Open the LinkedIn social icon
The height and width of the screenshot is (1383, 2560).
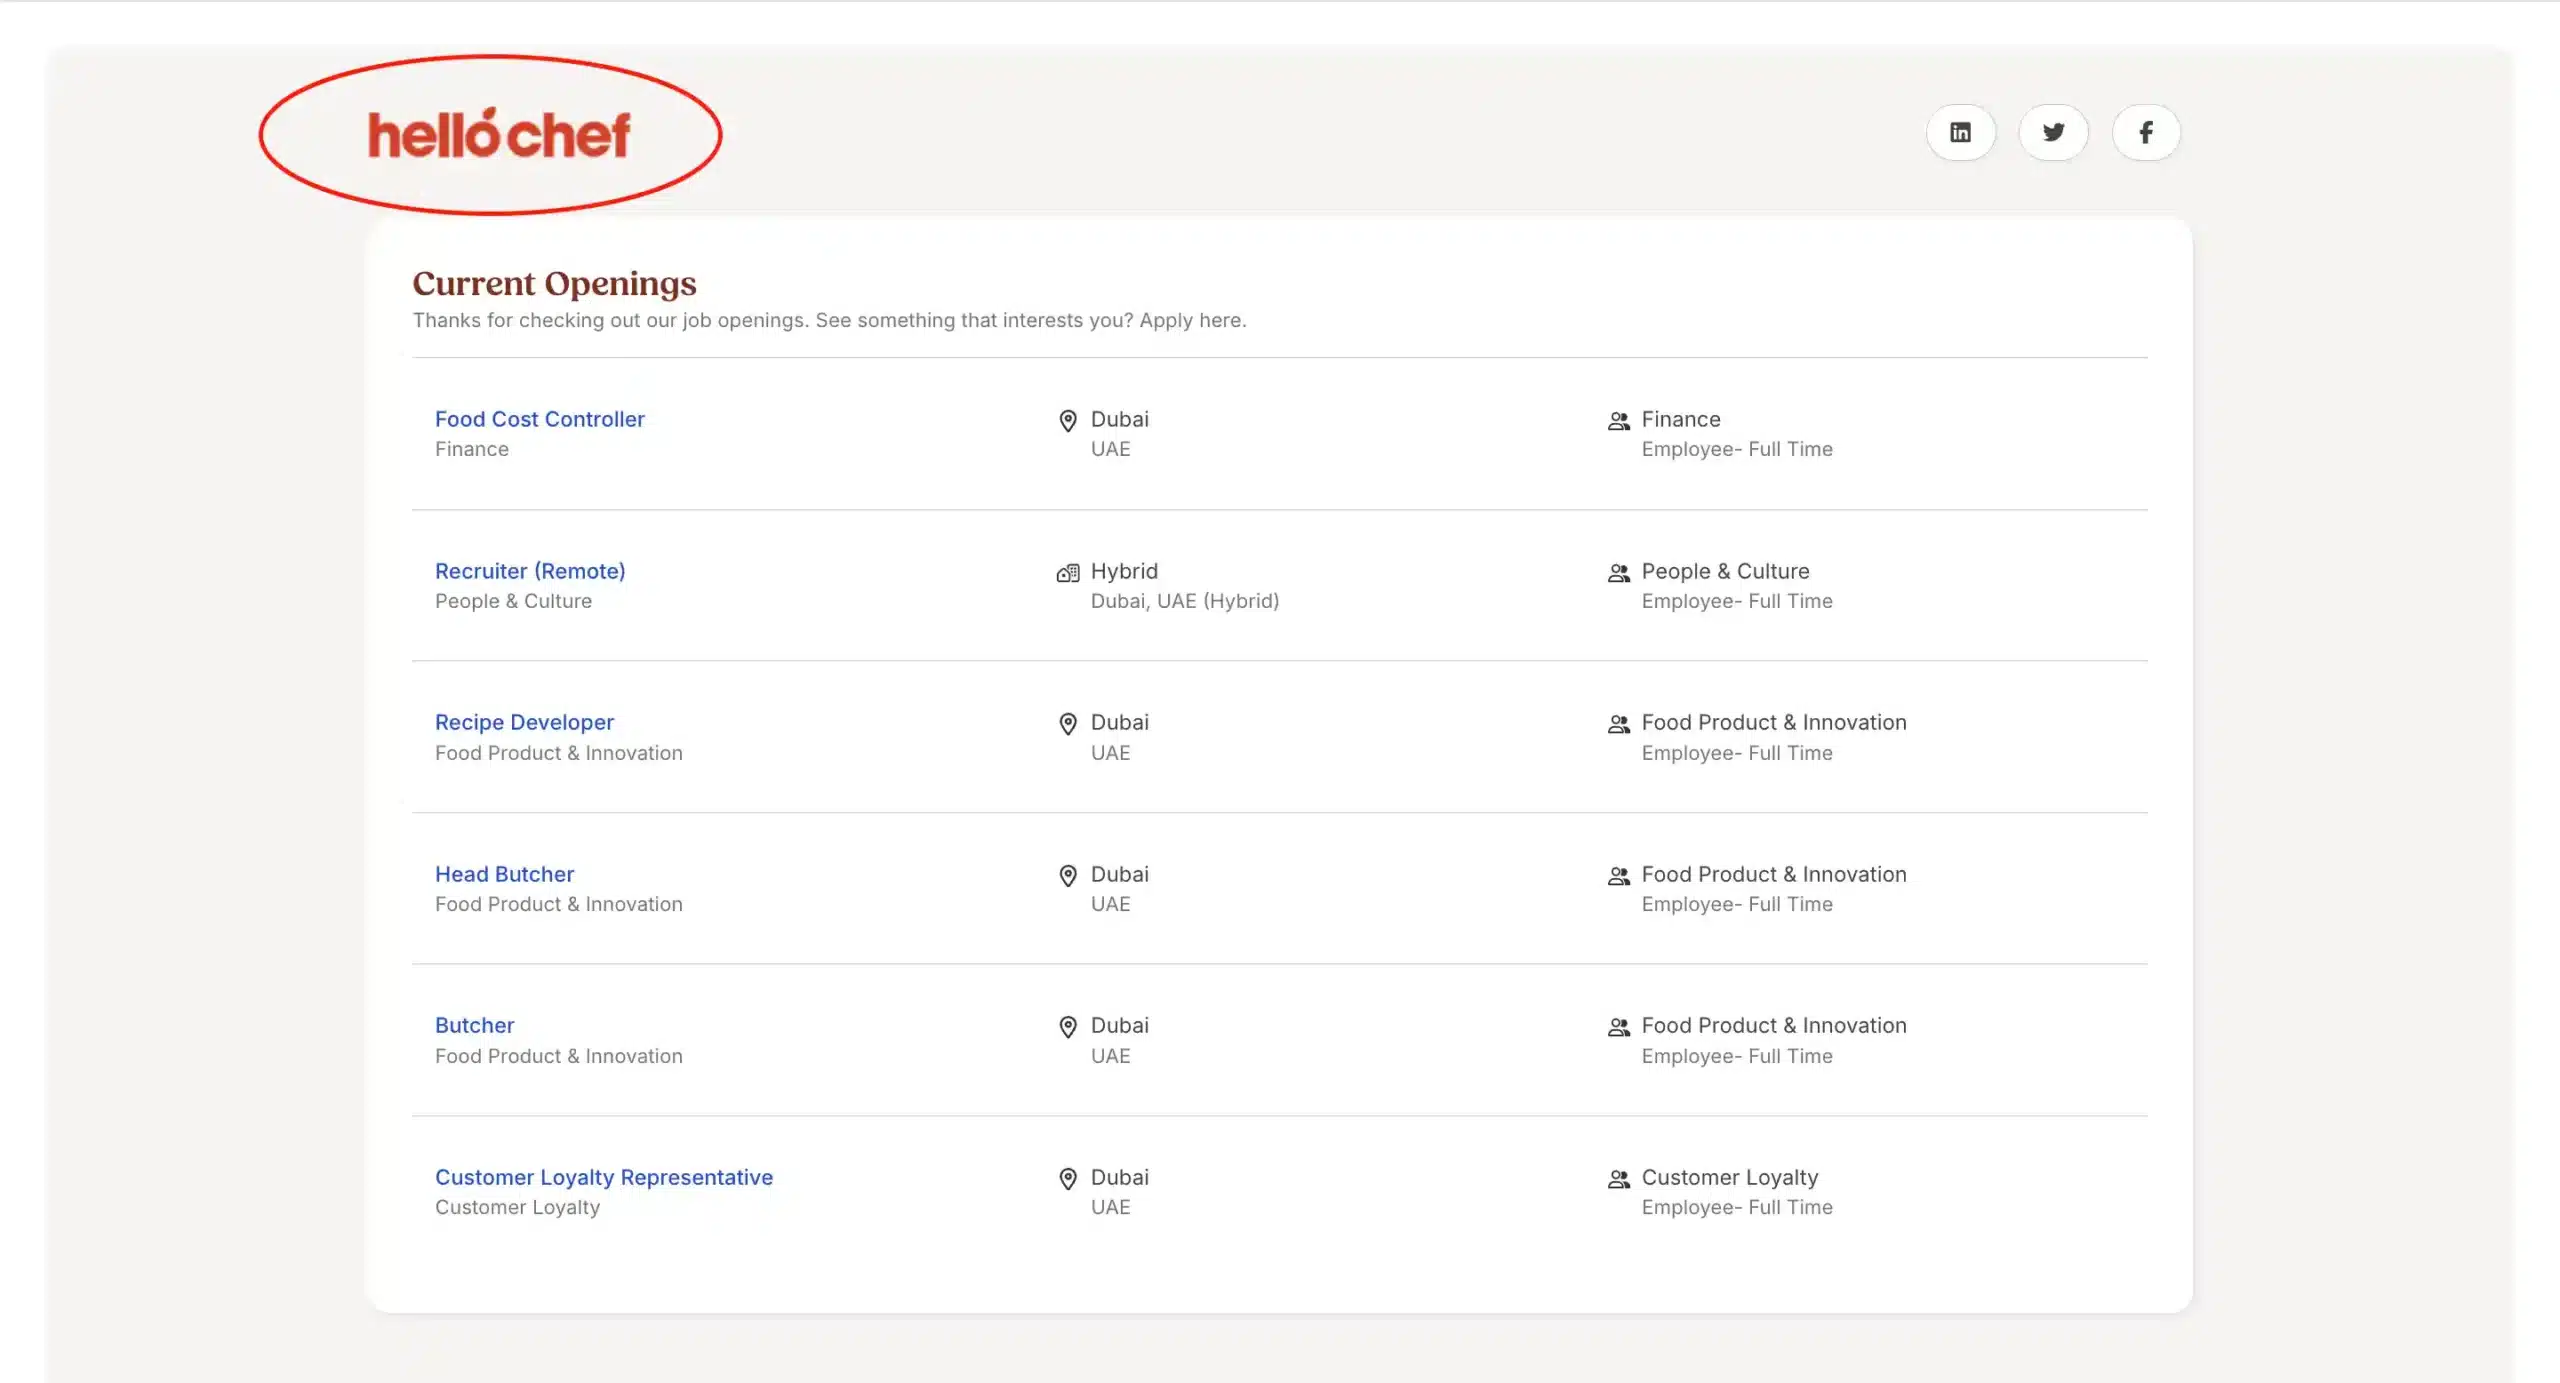pyautogui.click(x=1960, y=132)
